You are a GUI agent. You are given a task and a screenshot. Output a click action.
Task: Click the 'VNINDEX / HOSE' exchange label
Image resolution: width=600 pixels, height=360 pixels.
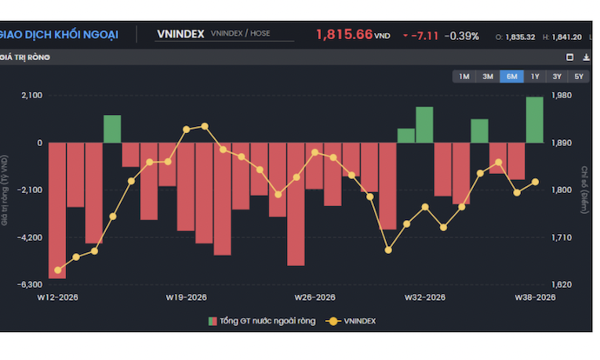click(x=240, y=33)
